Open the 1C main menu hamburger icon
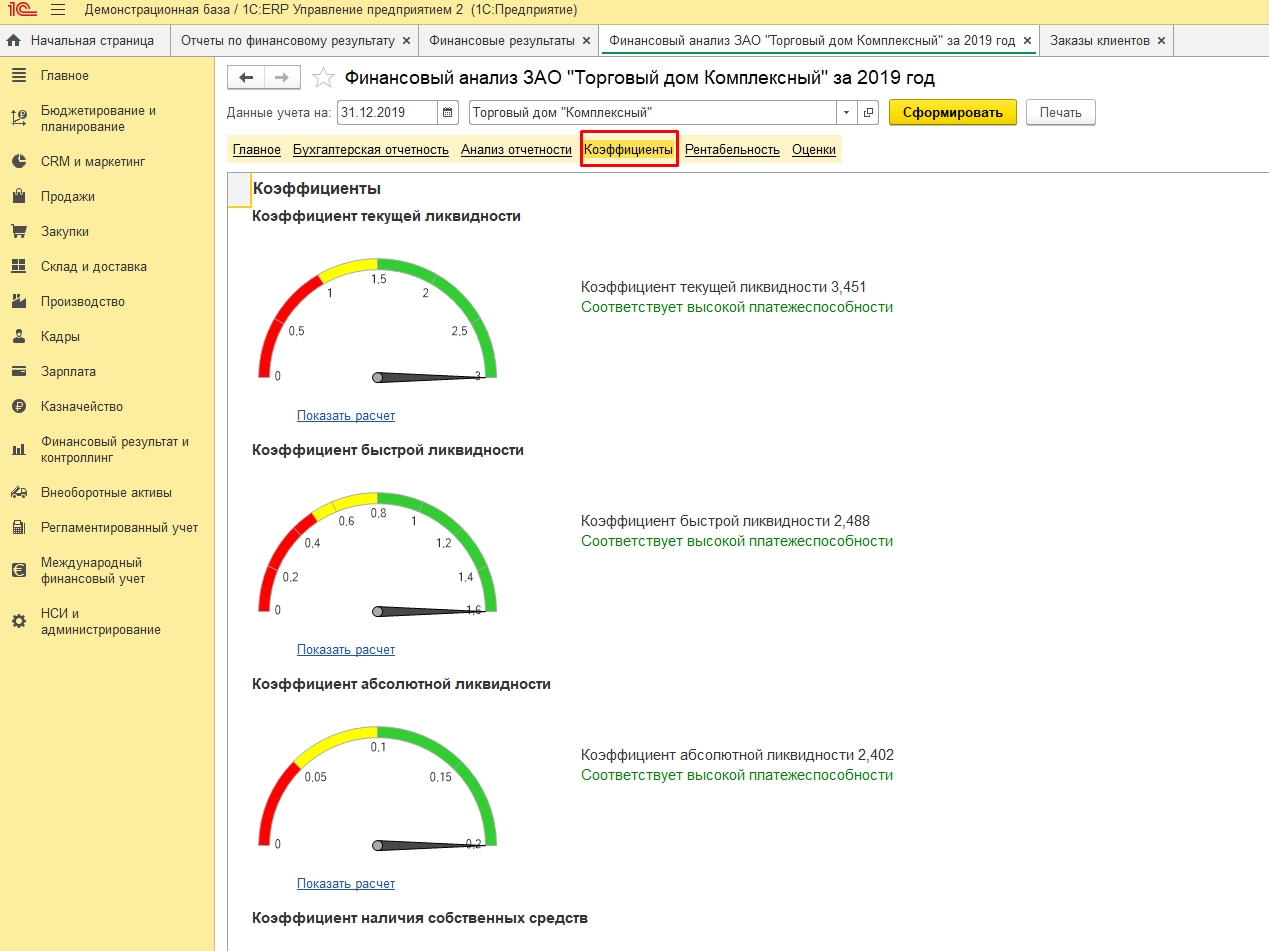 57,10
